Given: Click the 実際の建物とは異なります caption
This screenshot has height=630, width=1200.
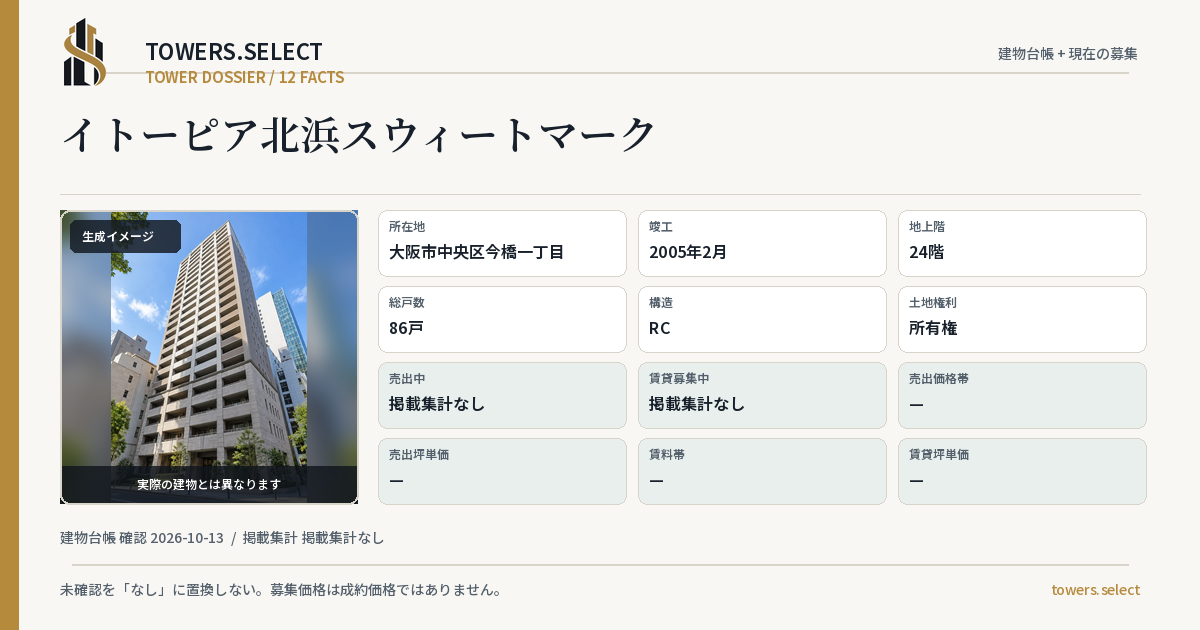Looking at the screenshot, I should point(209,484).
